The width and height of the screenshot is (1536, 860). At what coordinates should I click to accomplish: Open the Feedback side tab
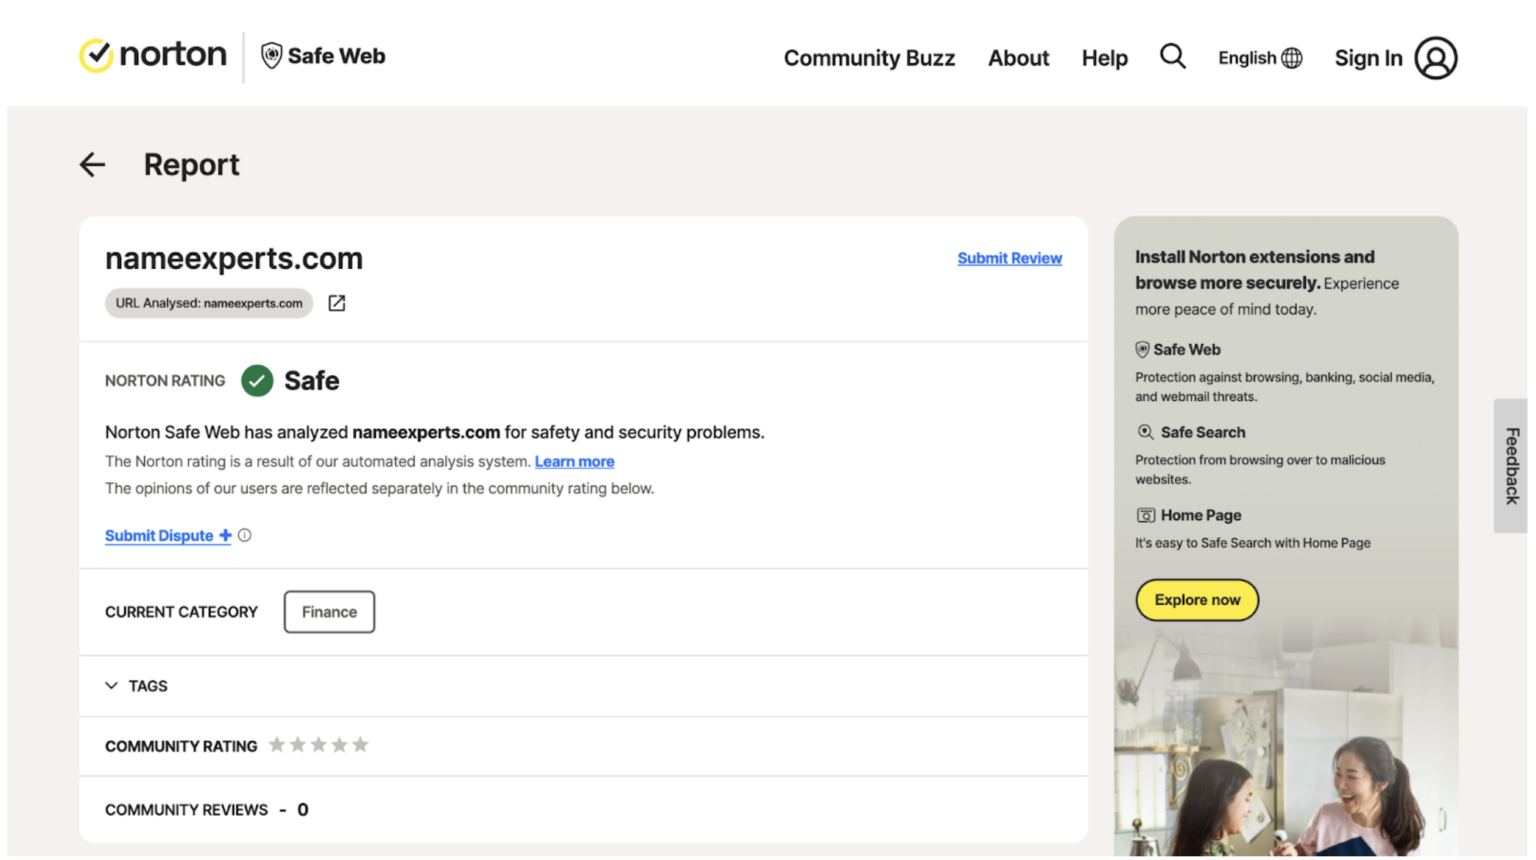pyautogui.click(x=1511, y=466)
